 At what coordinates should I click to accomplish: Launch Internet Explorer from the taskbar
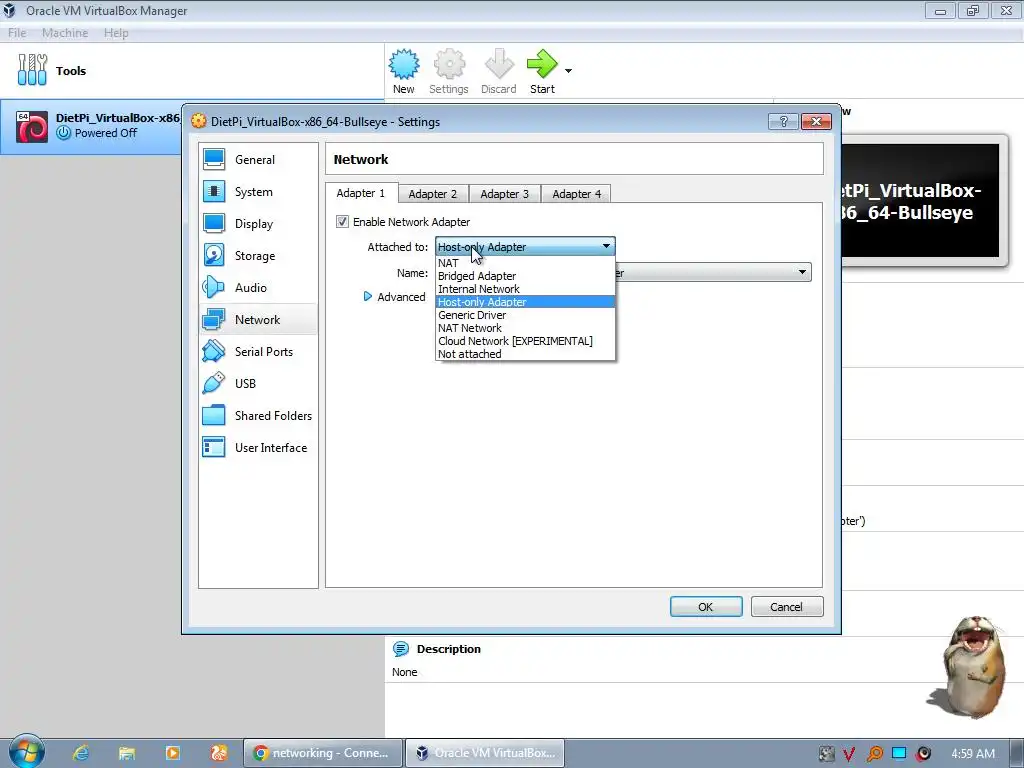click(x=81, y=753)
